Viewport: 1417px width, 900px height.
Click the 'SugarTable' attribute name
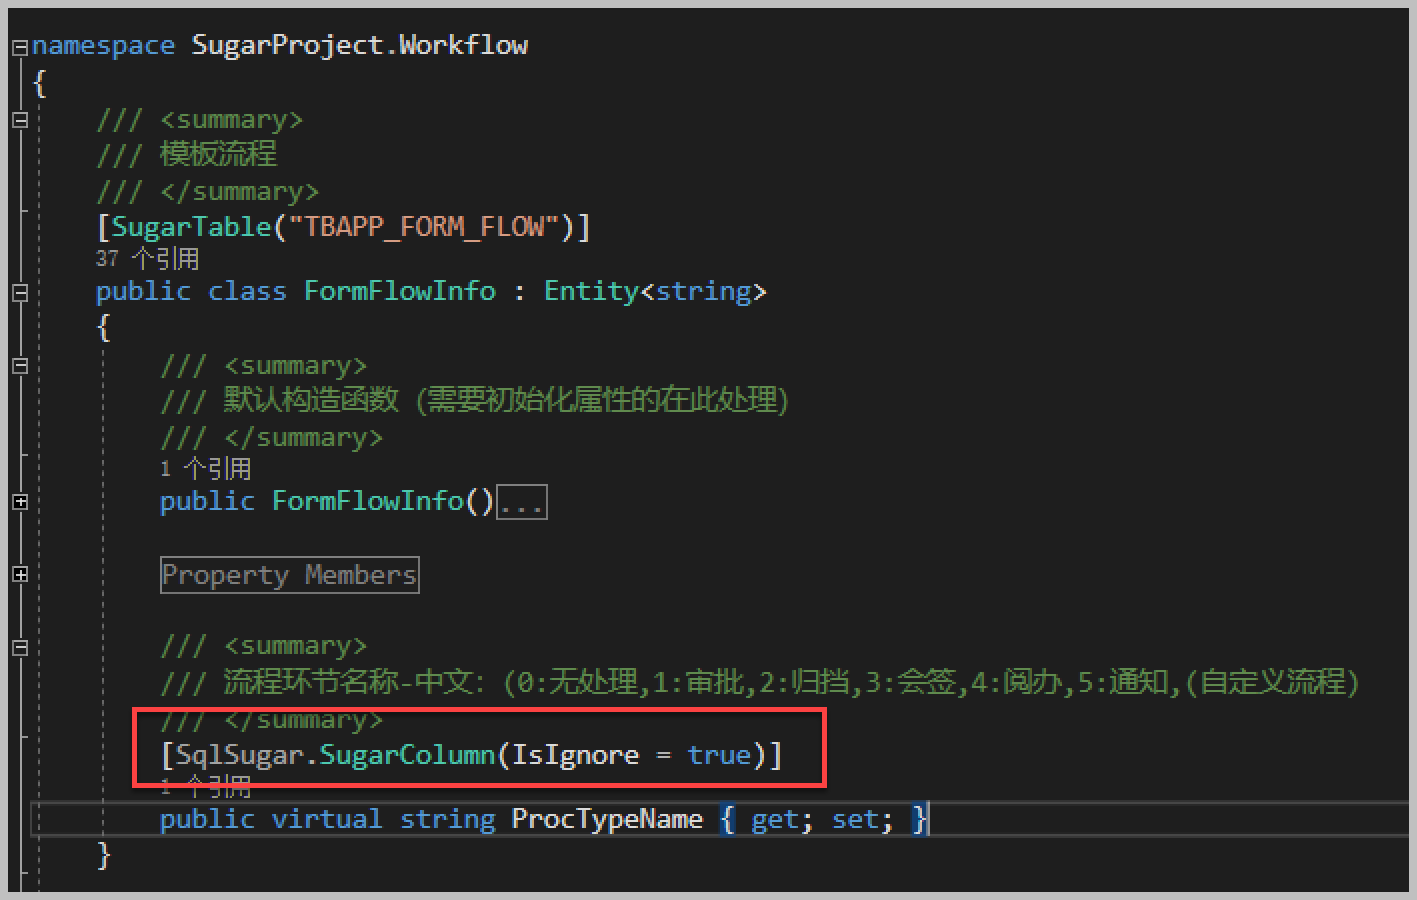[191, 227]
